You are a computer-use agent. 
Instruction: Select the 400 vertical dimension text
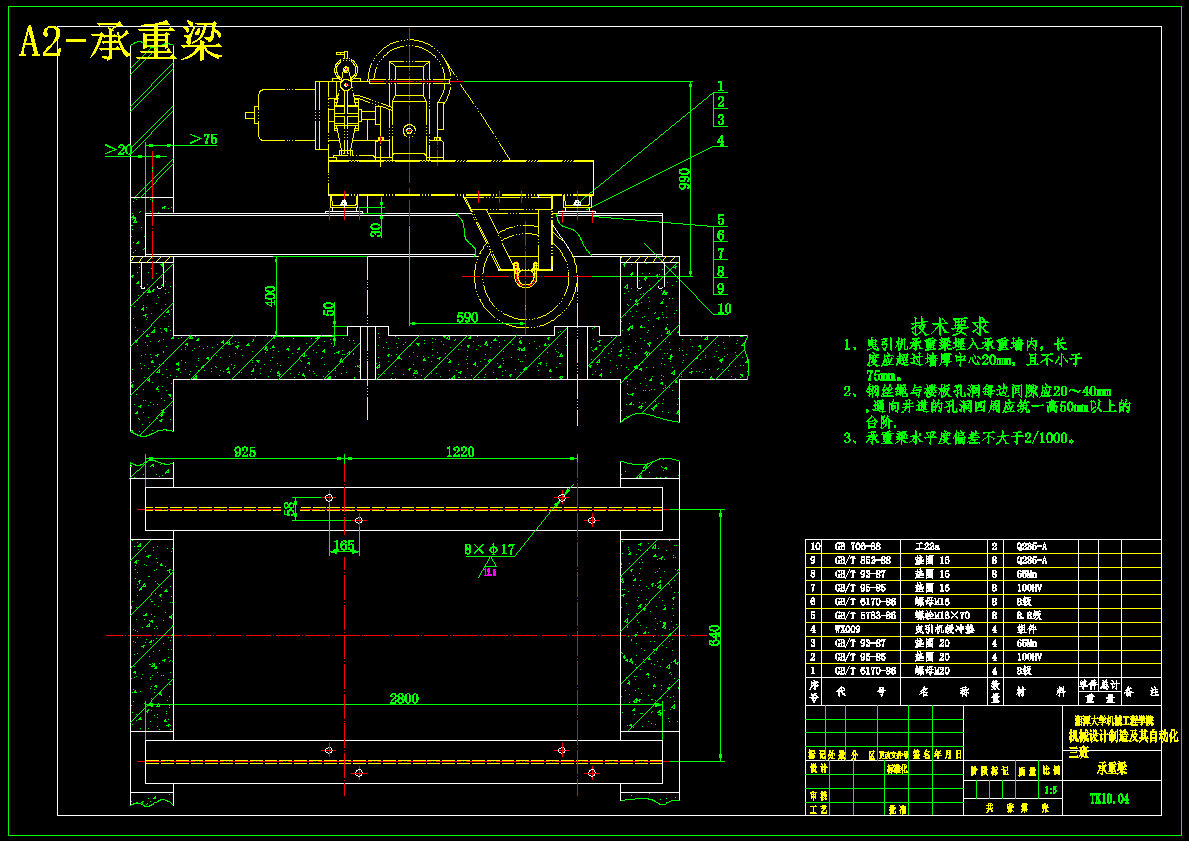point(271,296)
